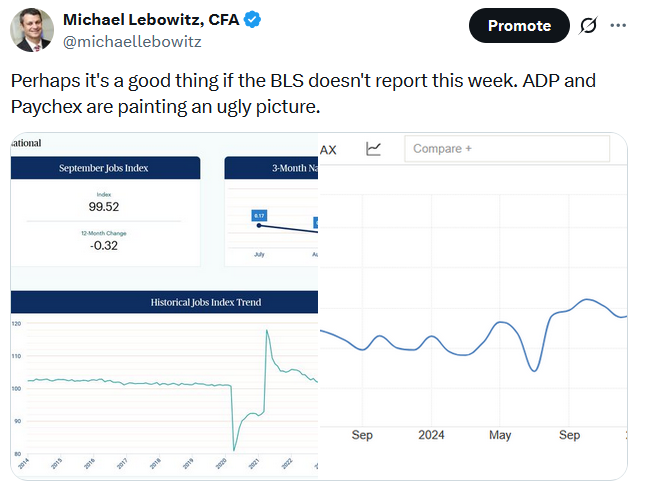
Task: Click the 99.52 index value
Action: coord(104,207)
